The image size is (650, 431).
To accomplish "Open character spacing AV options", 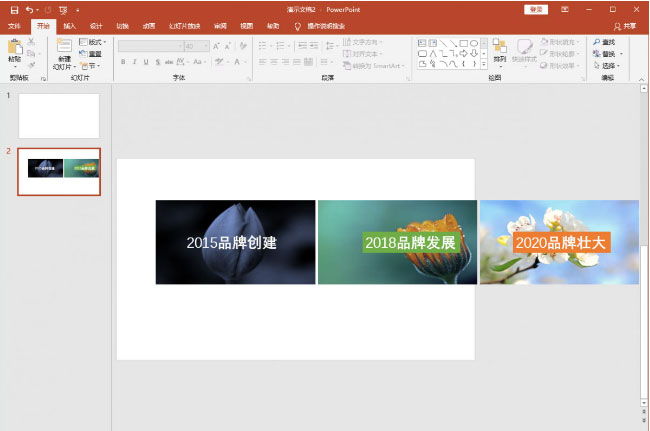I will [x=181, y=62].
